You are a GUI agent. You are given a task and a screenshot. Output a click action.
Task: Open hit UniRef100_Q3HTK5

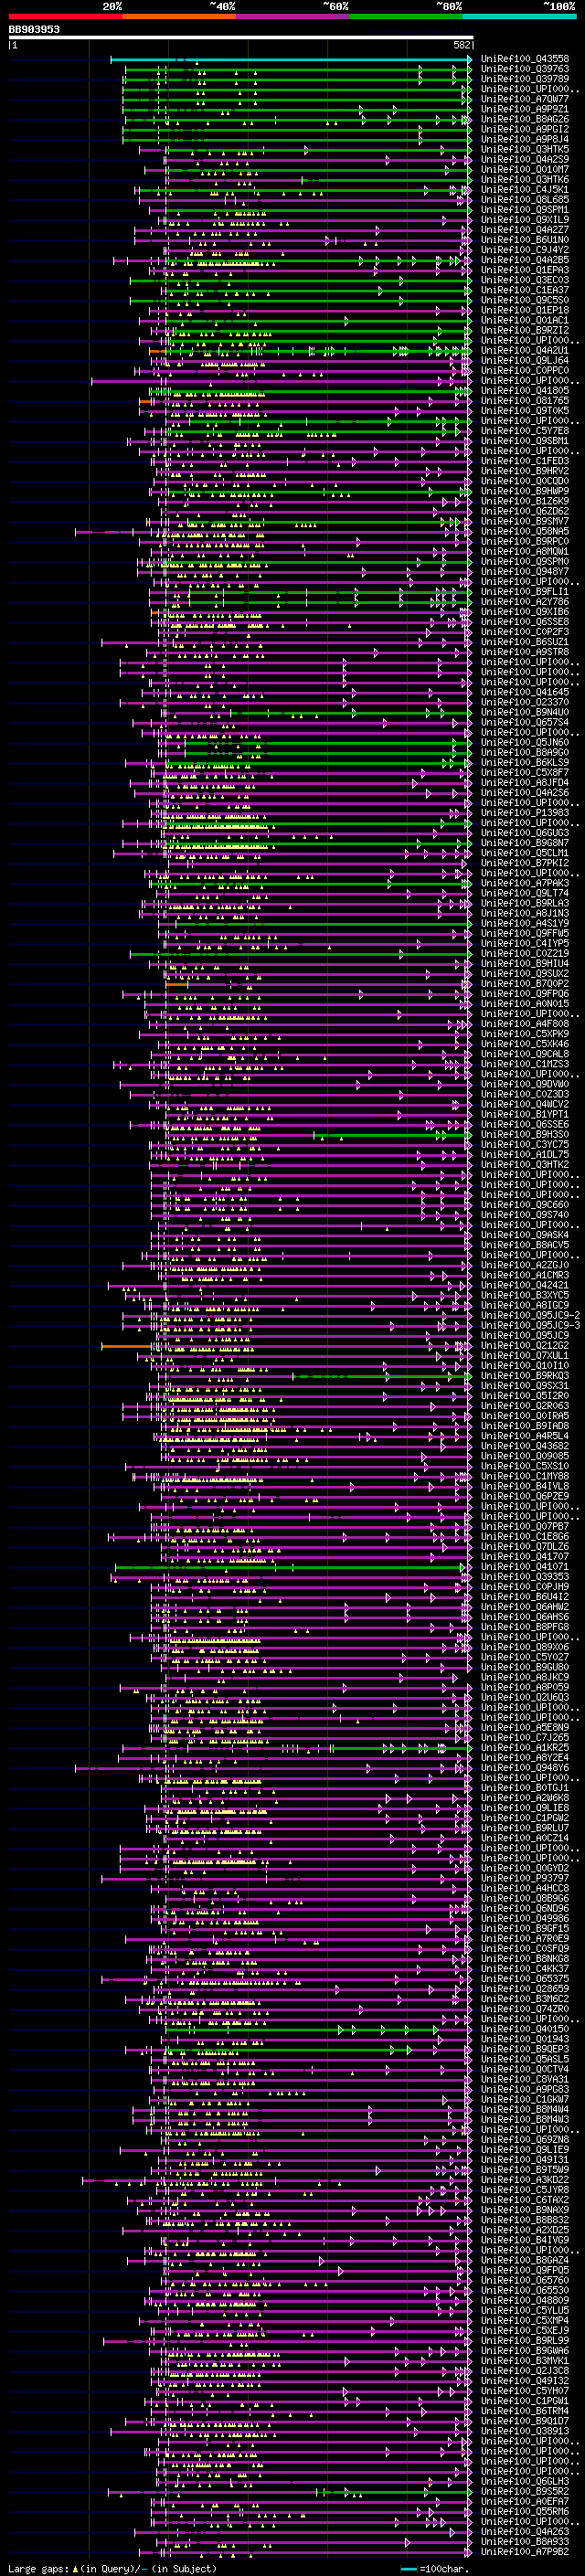click(525, 149)
